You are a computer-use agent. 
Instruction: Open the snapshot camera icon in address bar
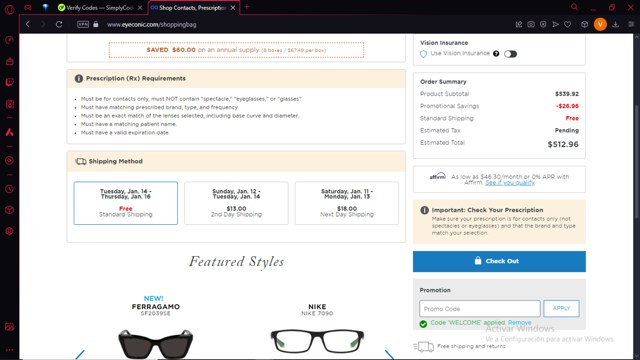[531, 24]
